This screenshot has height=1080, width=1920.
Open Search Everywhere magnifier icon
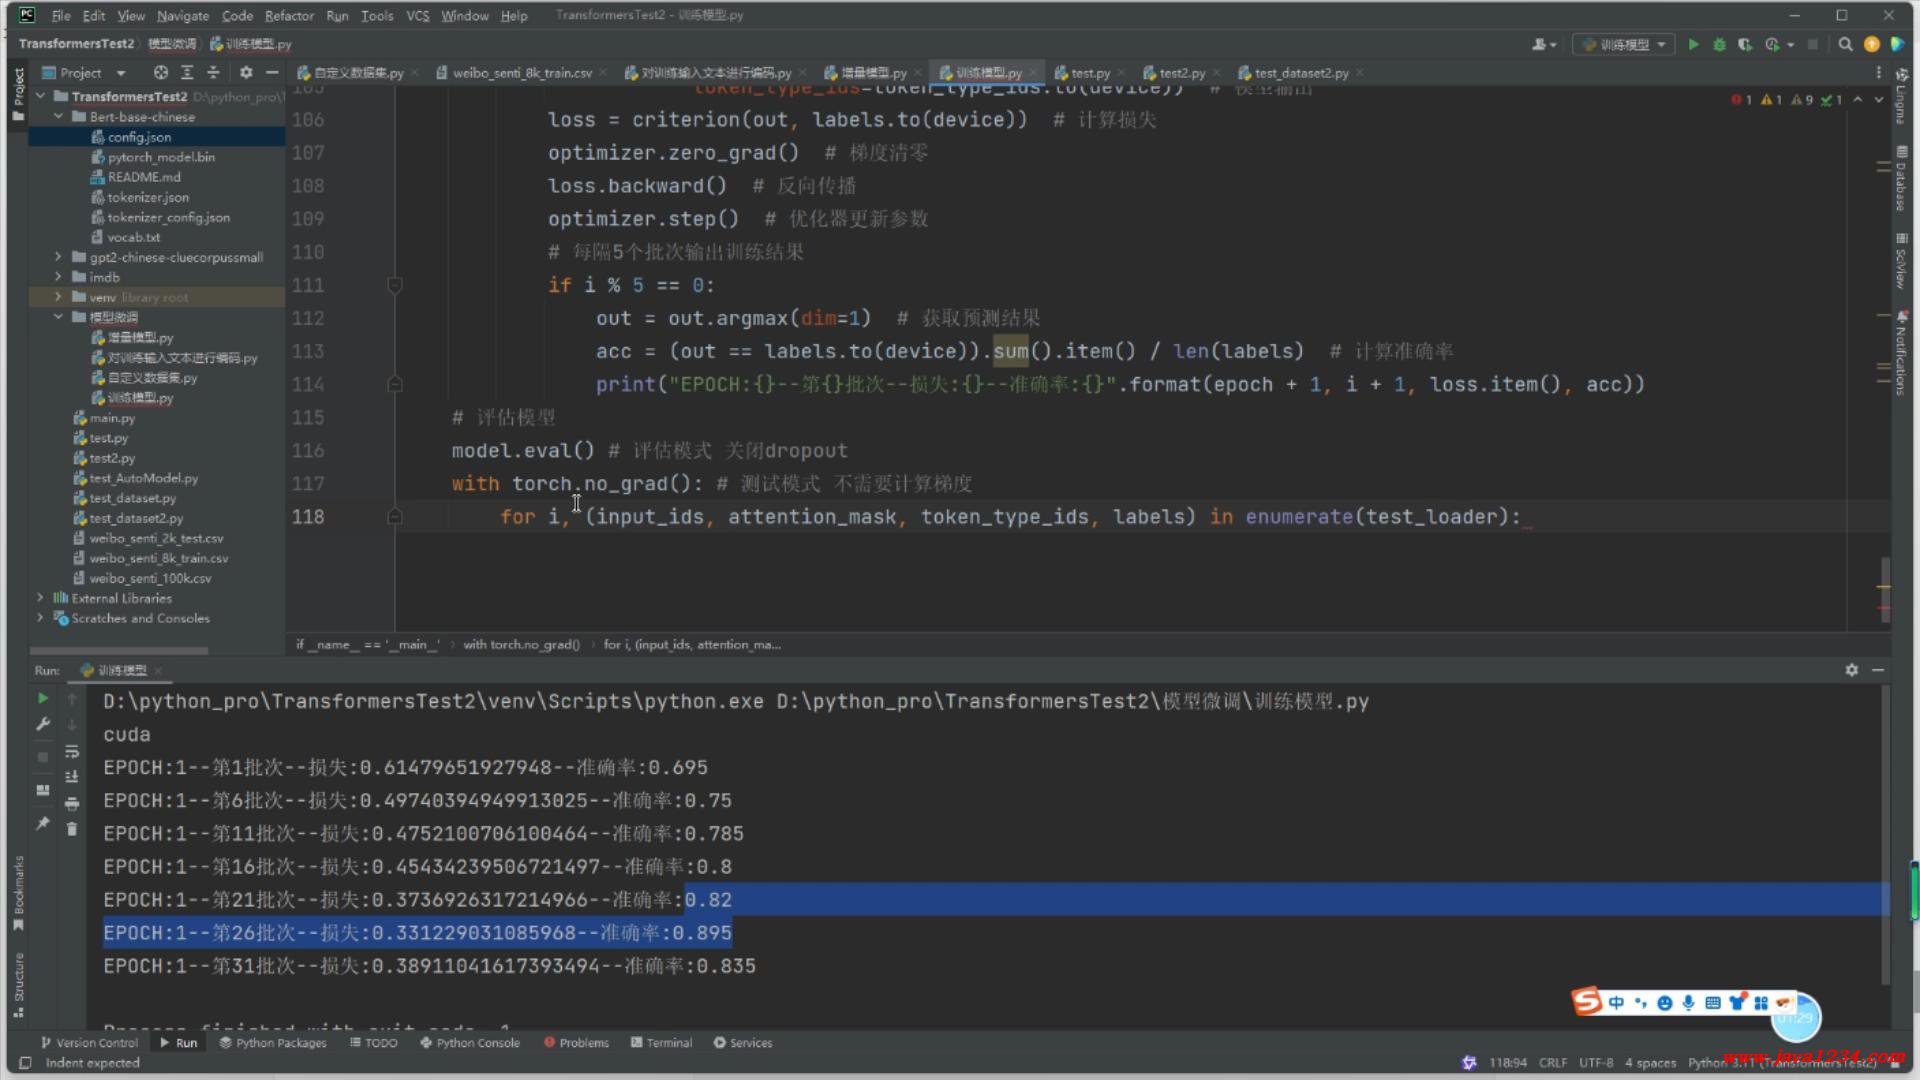[x=1845, y=44]
